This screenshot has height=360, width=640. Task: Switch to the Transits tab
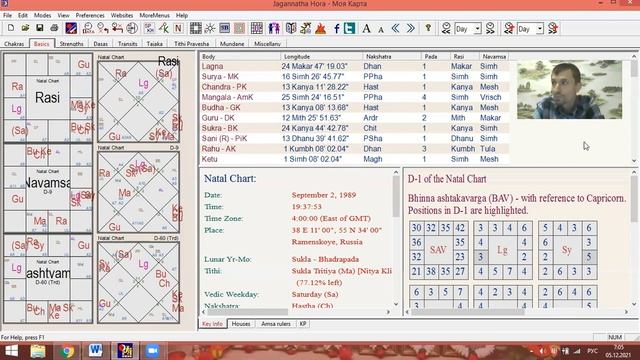pyautogui.click(x=128, y=44)
